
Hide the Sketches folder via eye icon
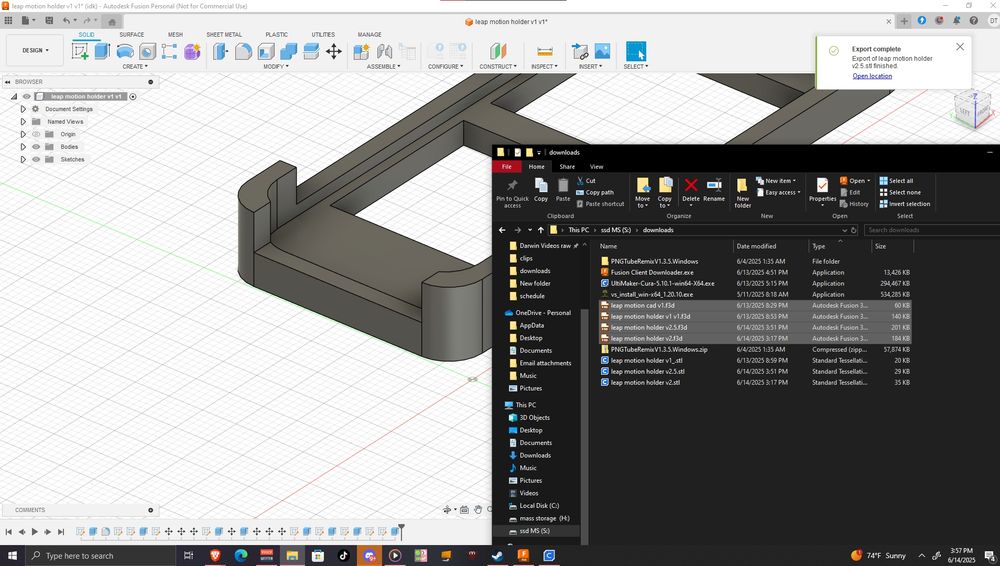tap(36, 160)
